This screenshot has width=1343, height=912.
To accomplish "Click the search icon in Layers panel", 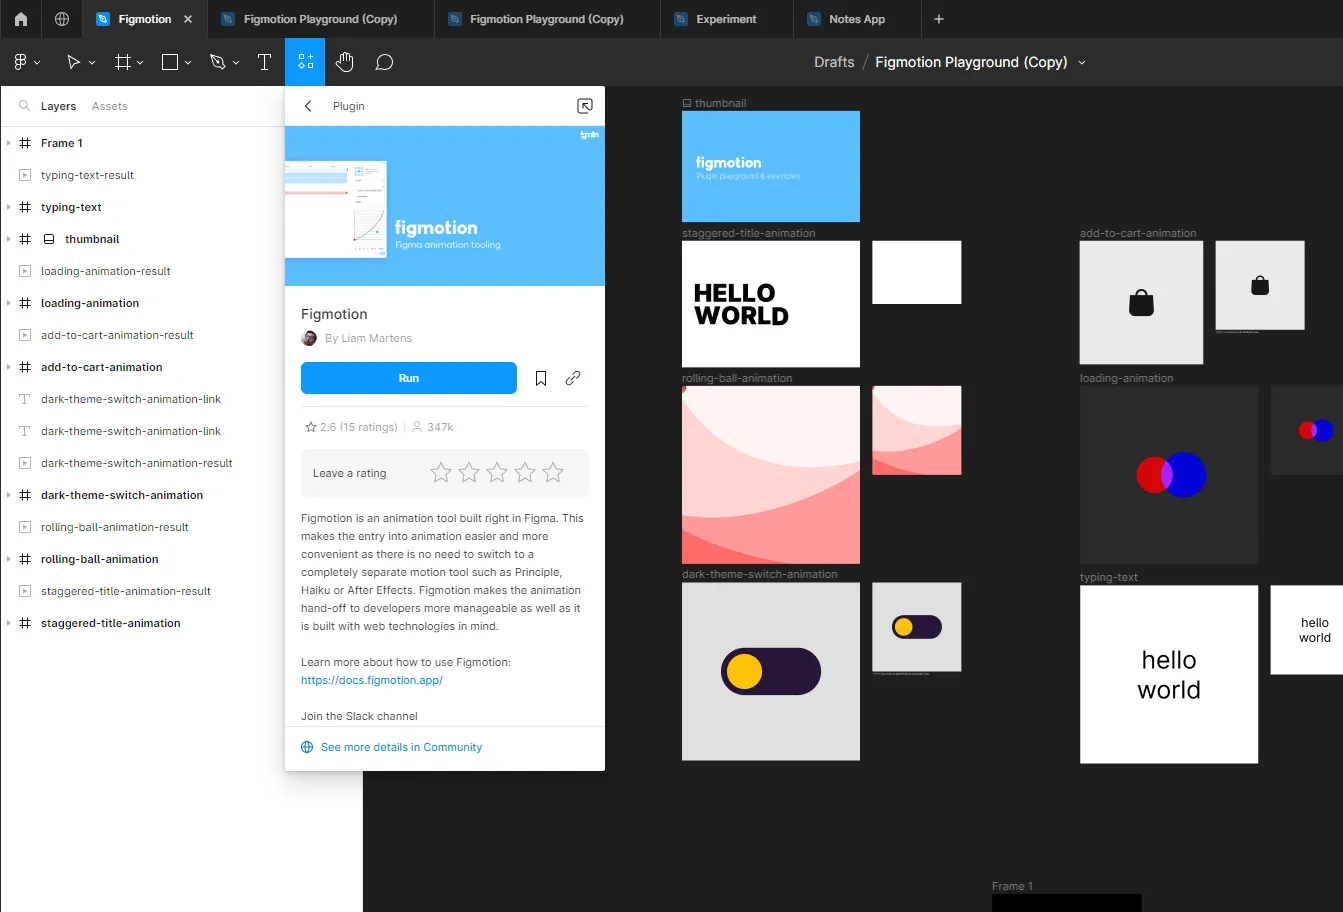I will [25, 106].
